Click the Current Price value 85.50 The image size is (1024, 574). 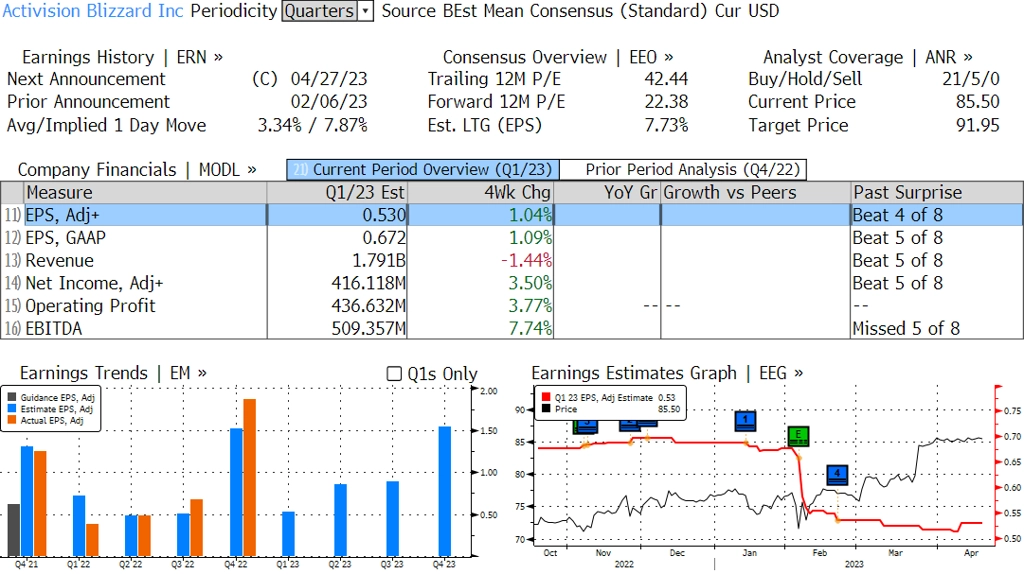click(978, 102)
